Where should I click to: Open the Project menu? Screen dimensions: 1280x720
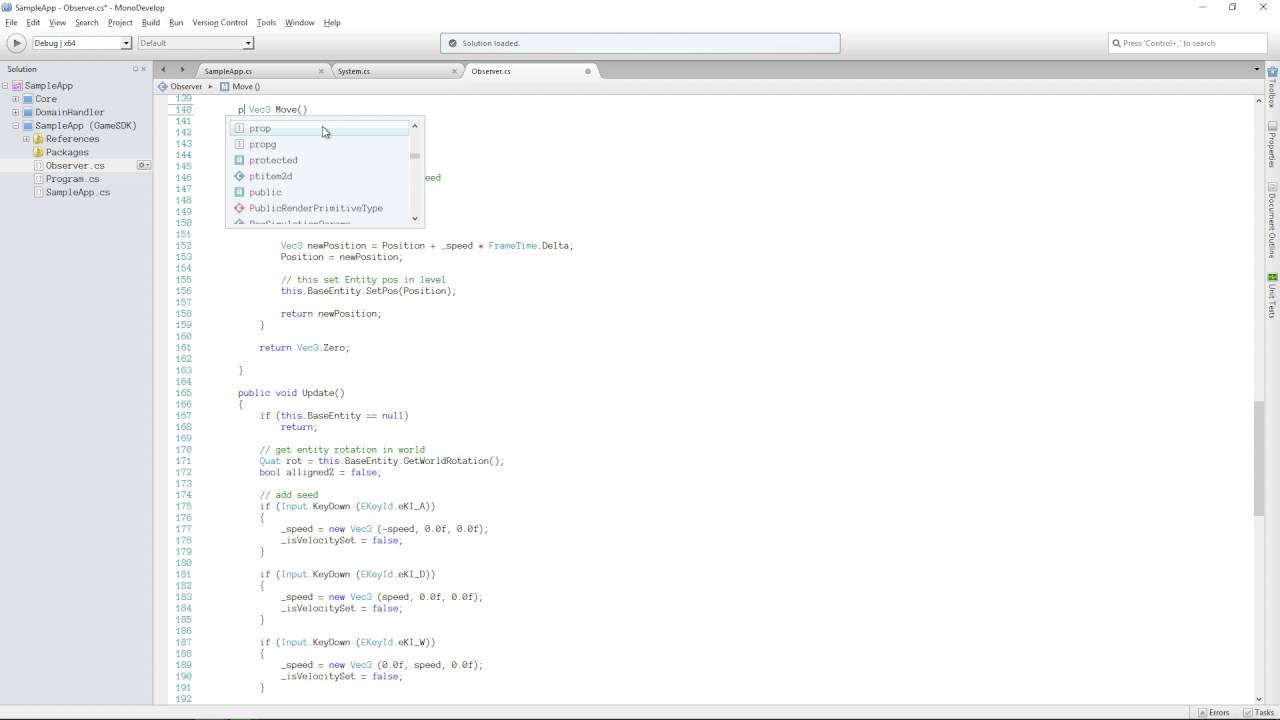click(x=120, y=22)
